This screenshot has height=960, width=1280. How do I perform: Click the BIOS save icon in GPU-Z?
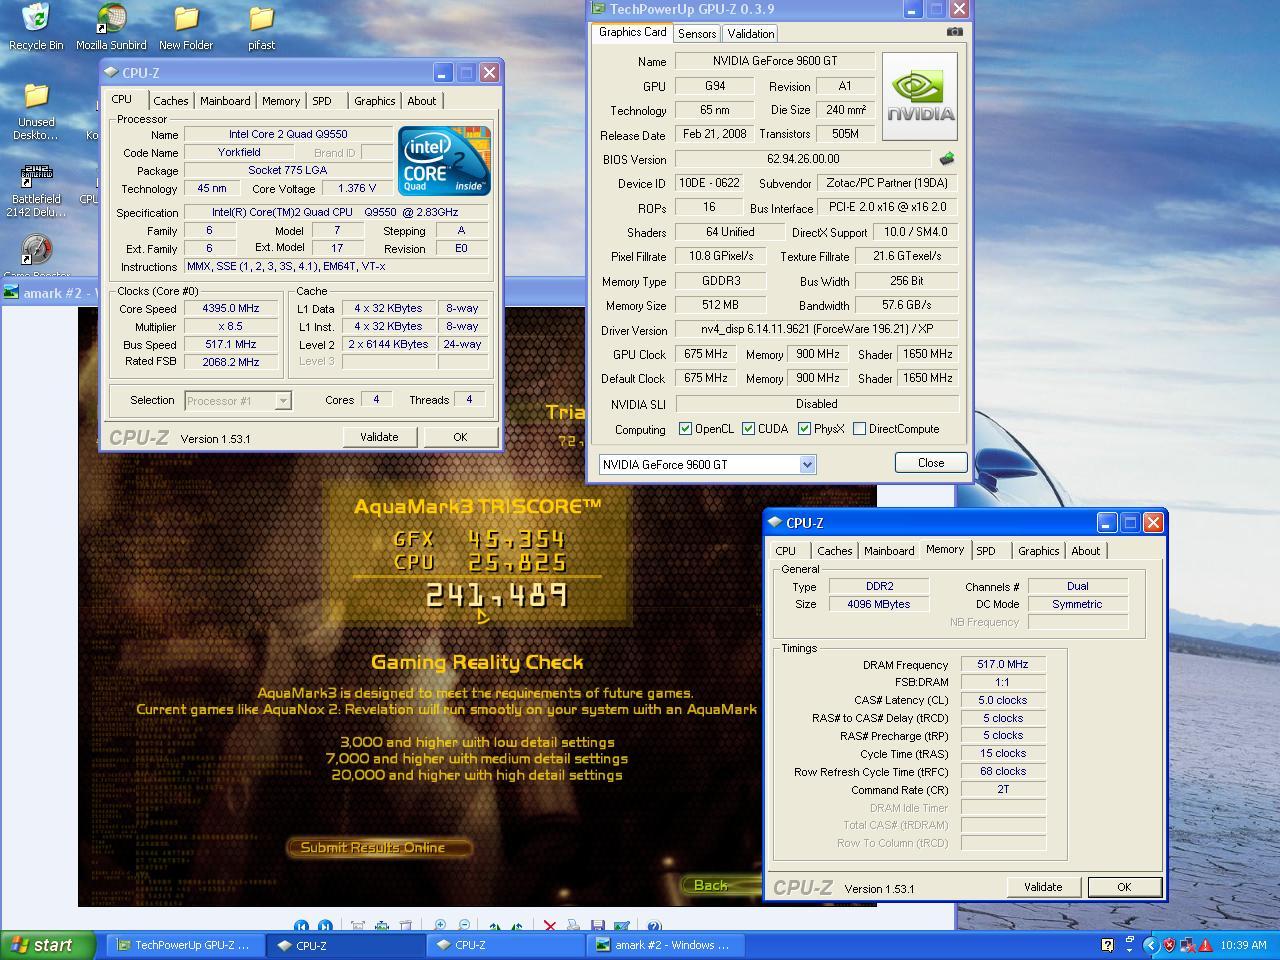pos(946,159)
